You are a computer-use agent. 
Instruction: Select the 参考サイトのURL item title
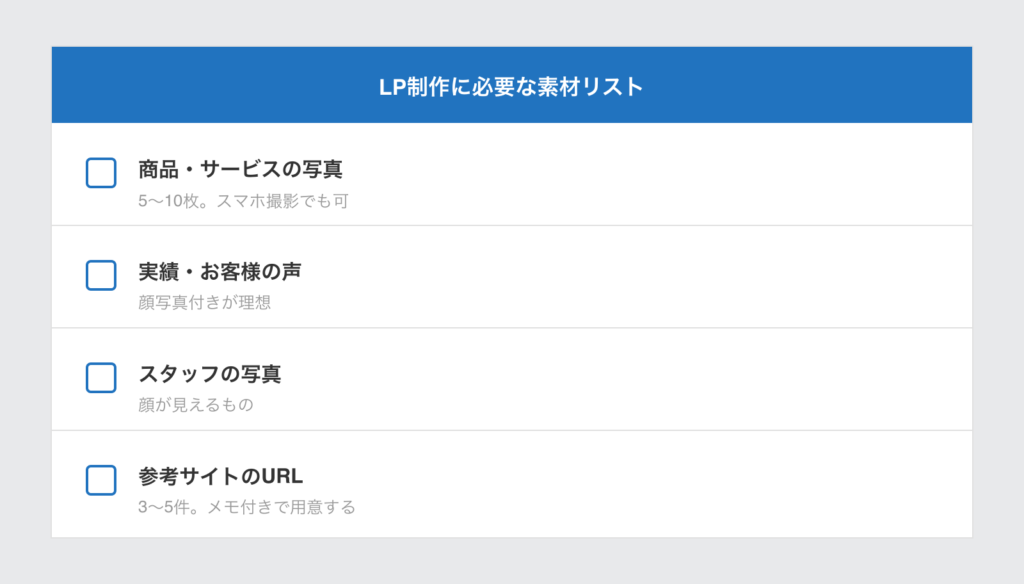pyautogui.click(x=220, y=476)
